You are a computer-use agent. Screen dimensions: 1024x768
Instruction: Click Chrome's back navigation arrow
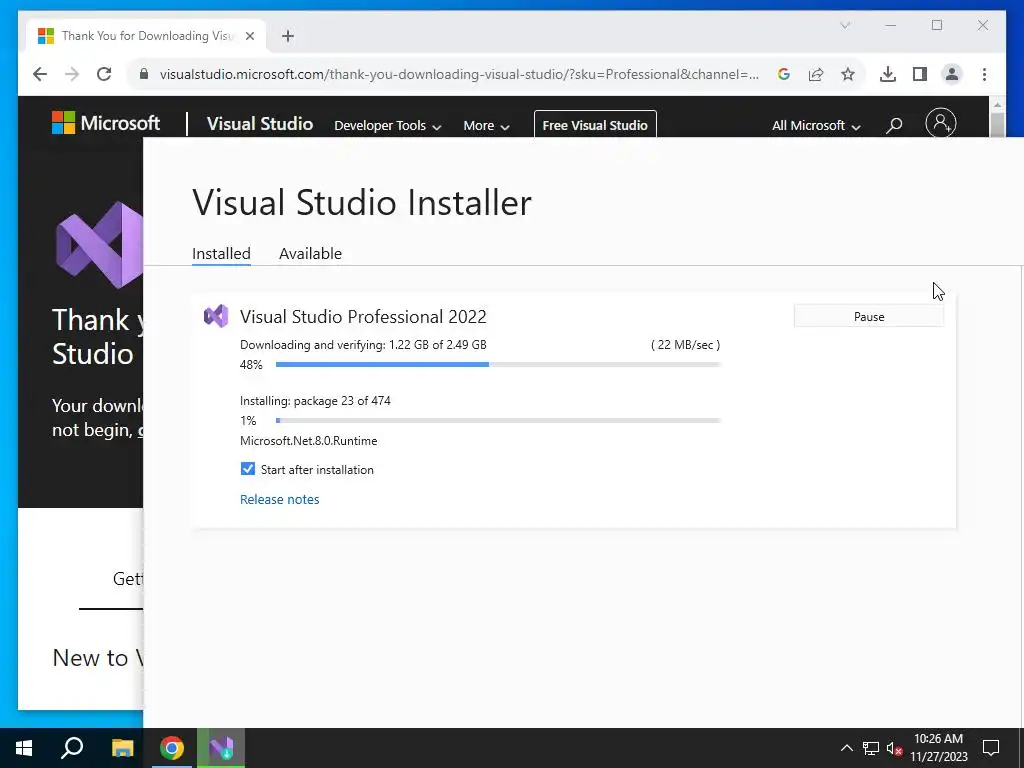(x=40, y=74)
